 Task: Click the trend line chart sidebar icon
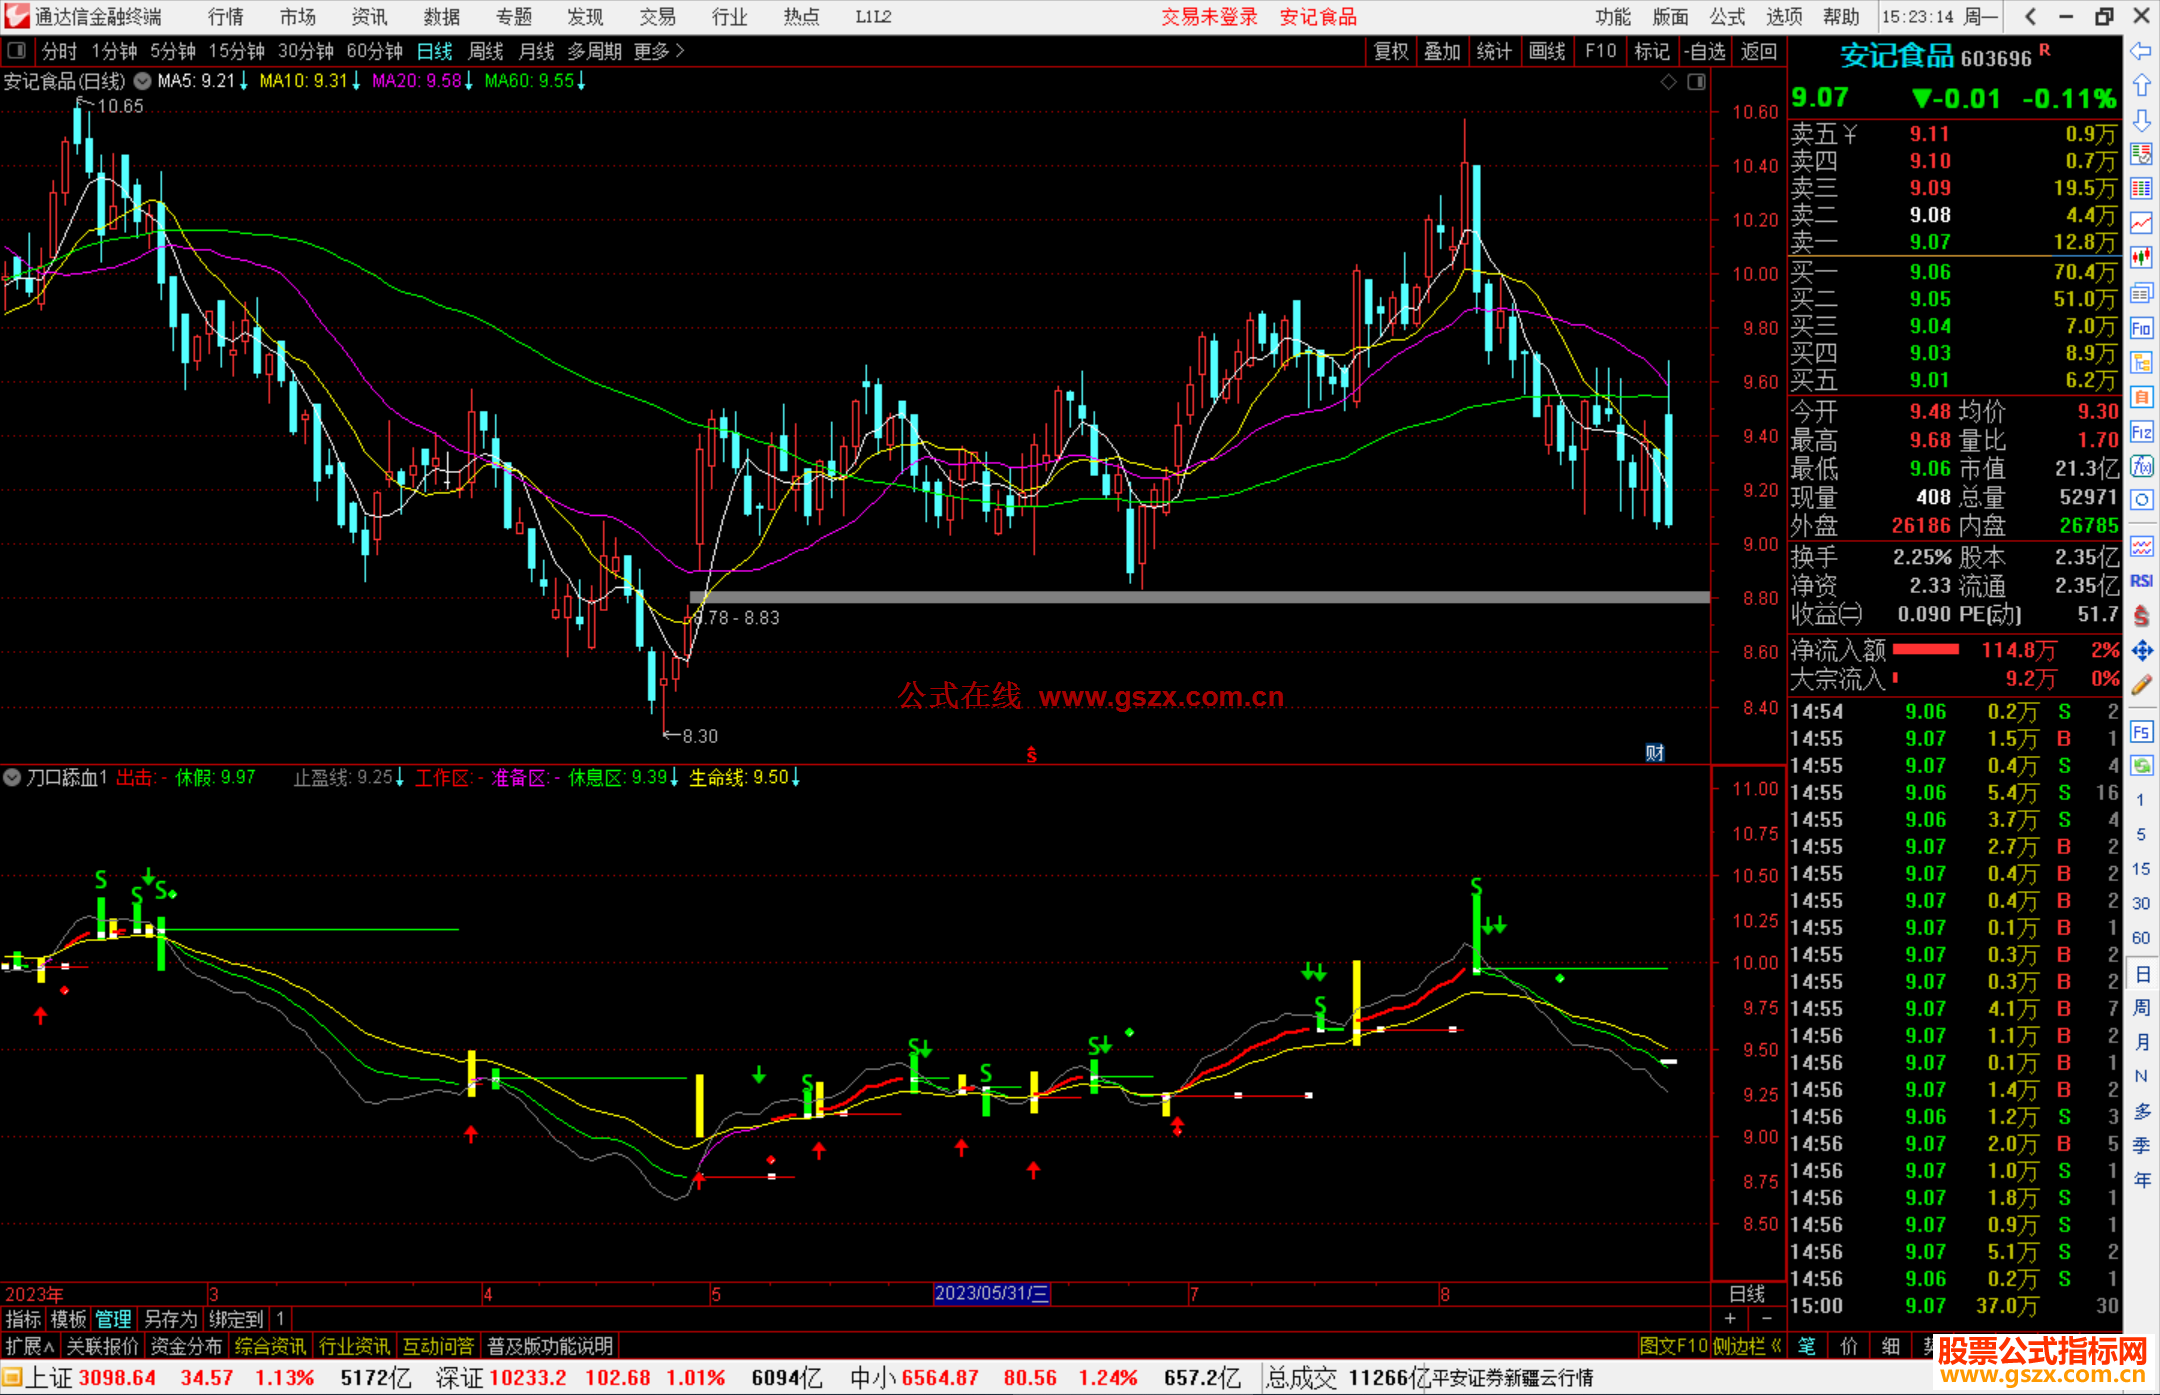click(2141, 223)
